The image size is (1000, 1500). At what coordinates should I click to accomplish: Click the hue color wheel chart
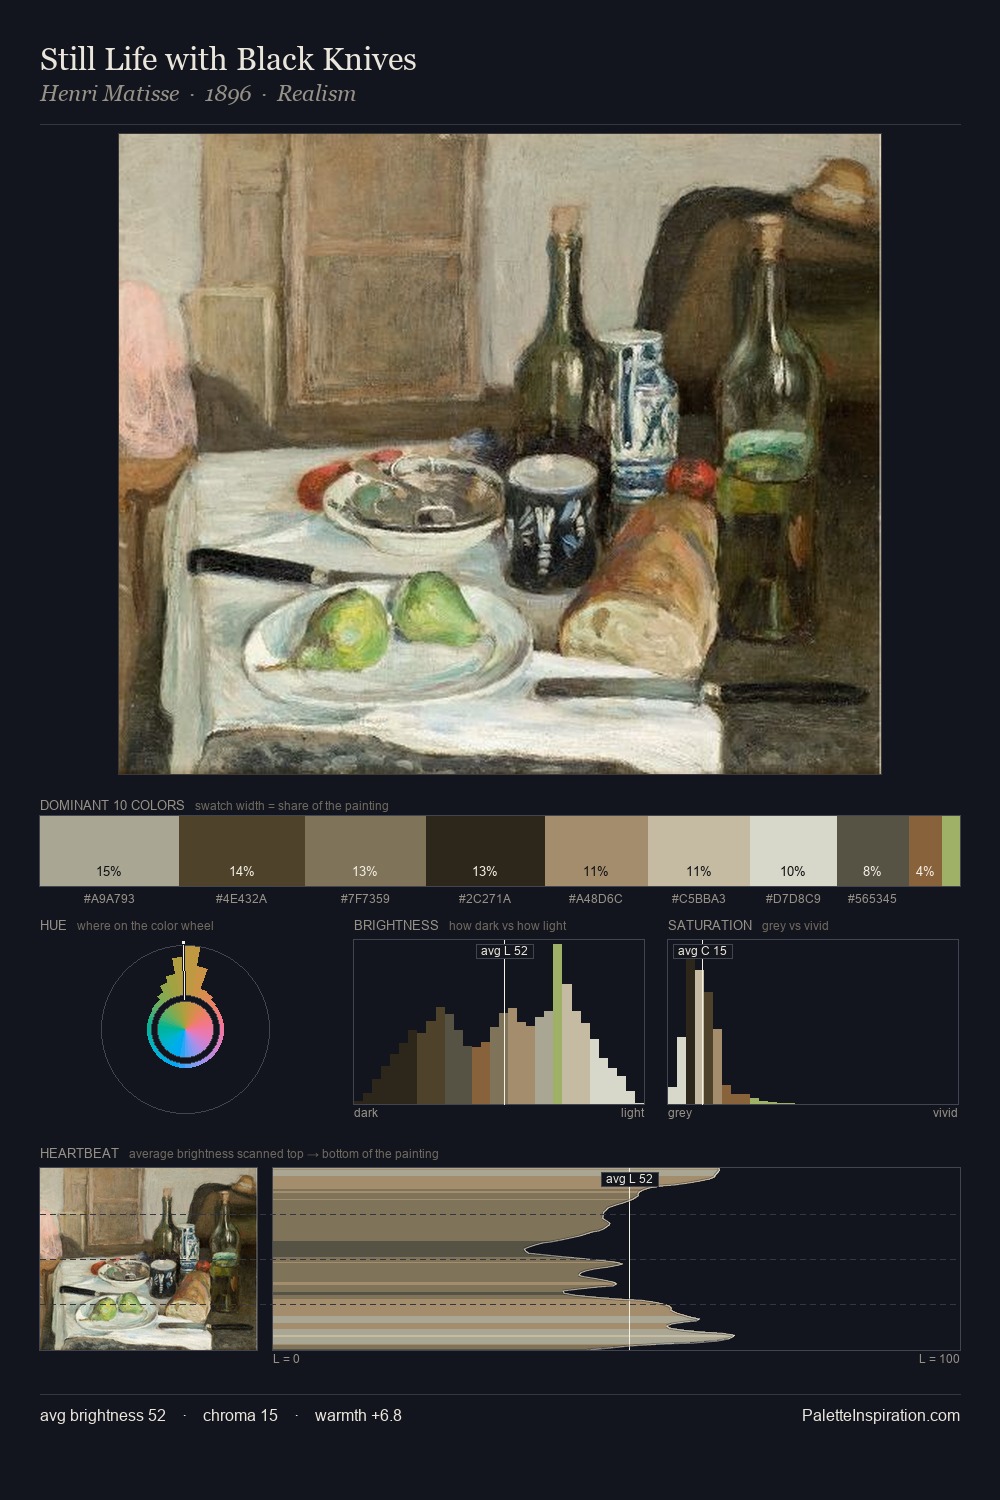pyautogui.click(x=185, y=1029)
